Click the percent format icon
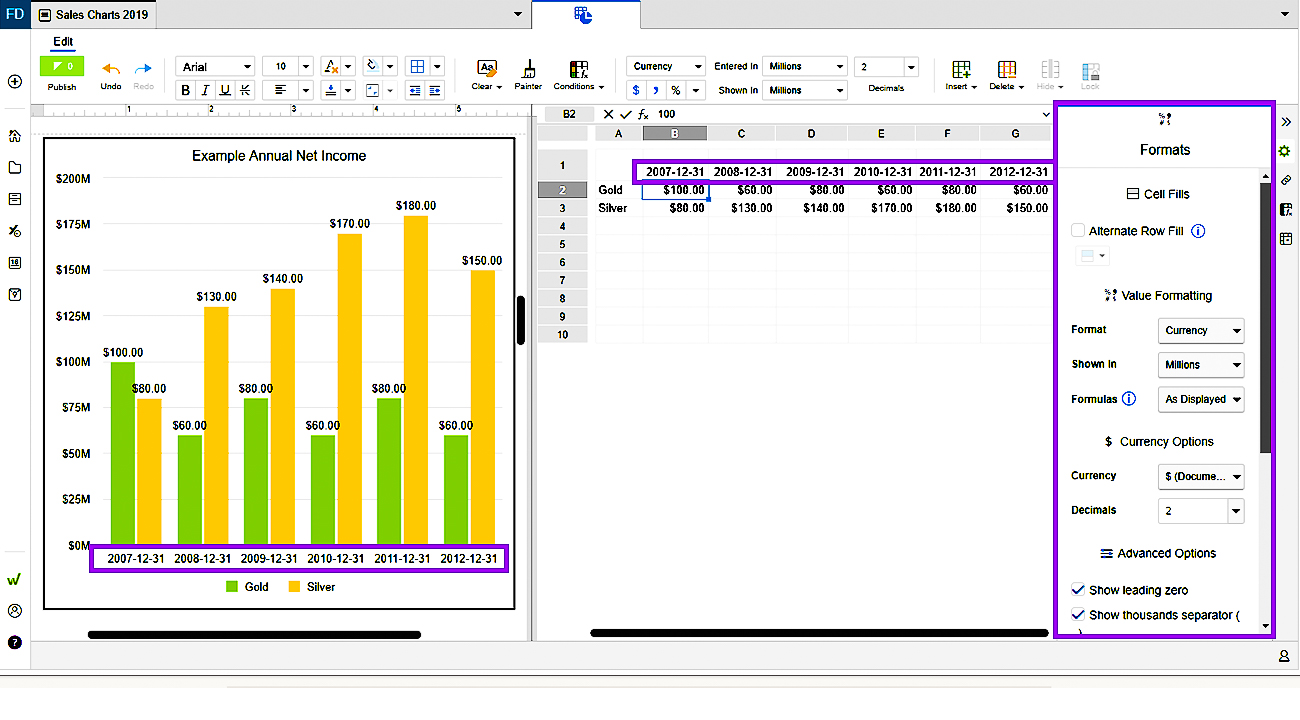Image resolution: width=1300 pixels, height=720 pixels. tap(676, 90)
